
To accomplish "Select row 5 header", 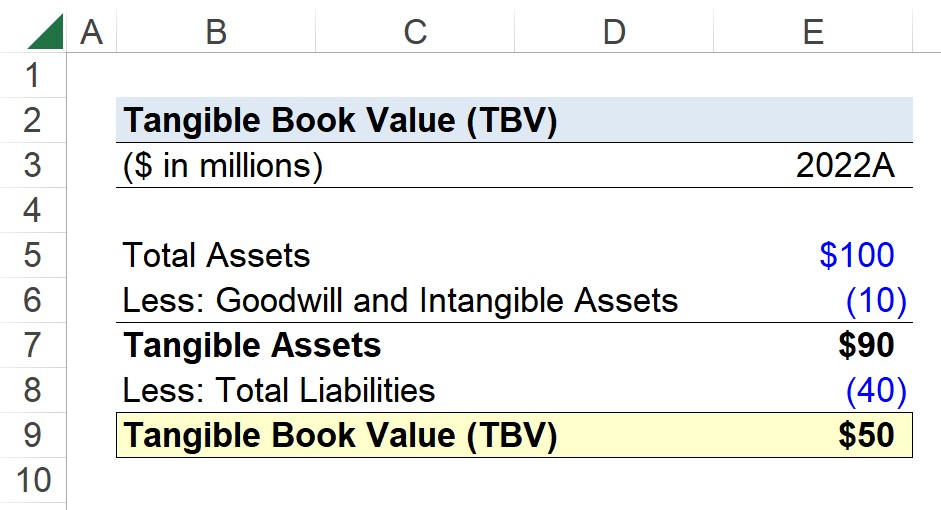I will click(x=32, y=255).
